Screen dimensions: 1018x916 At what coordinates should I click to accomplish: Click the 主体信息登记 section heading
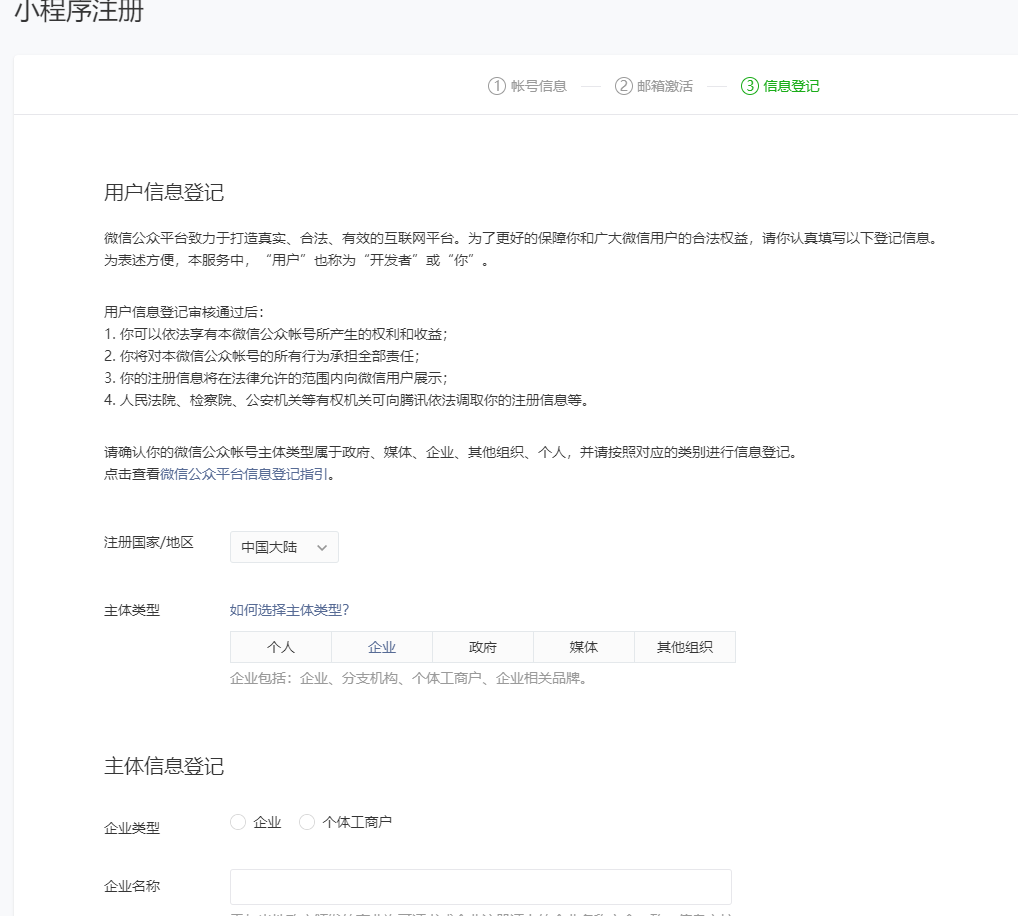(x=164, y=766)
